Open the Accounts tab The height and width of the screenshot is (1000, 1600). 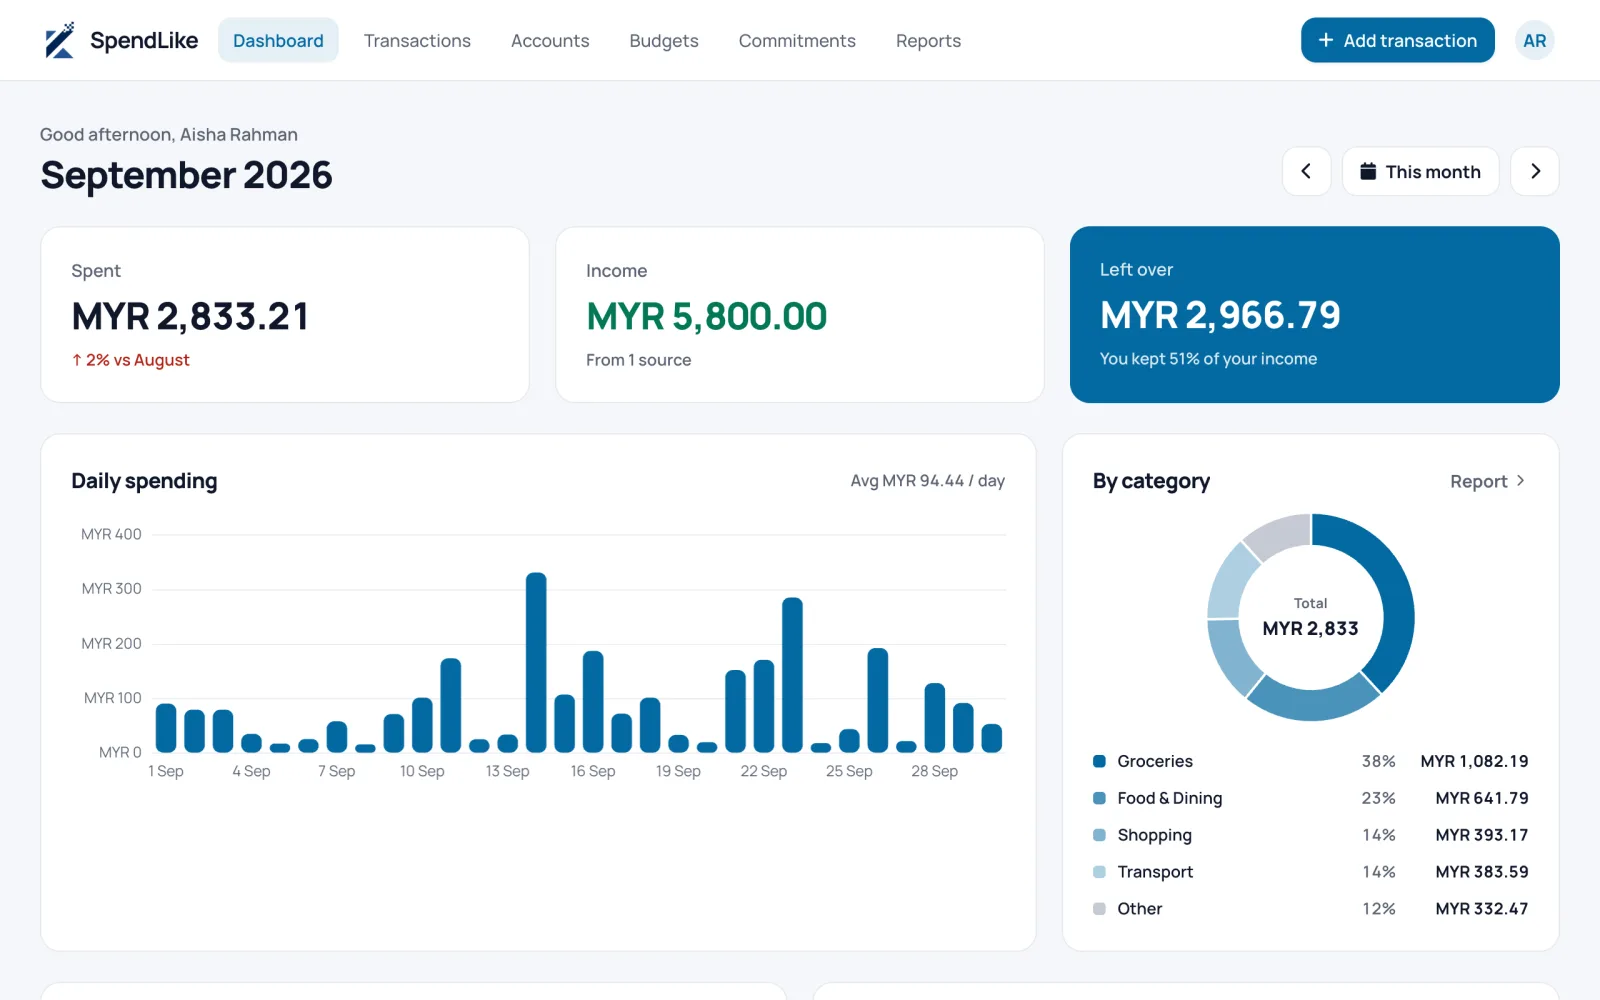click(x=550, y=40)
